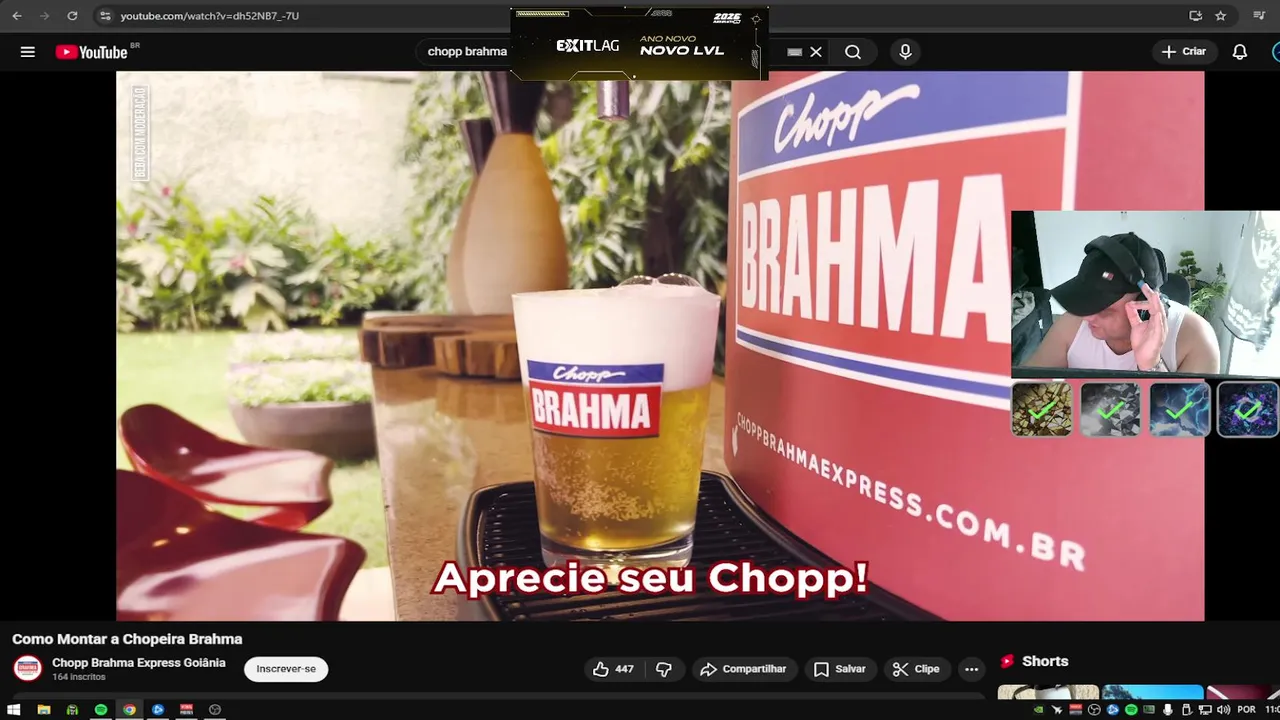This screenshot has height=720, width=1280.
Task: Go to YouTube home via logo
Action: (x=91, y=52)
